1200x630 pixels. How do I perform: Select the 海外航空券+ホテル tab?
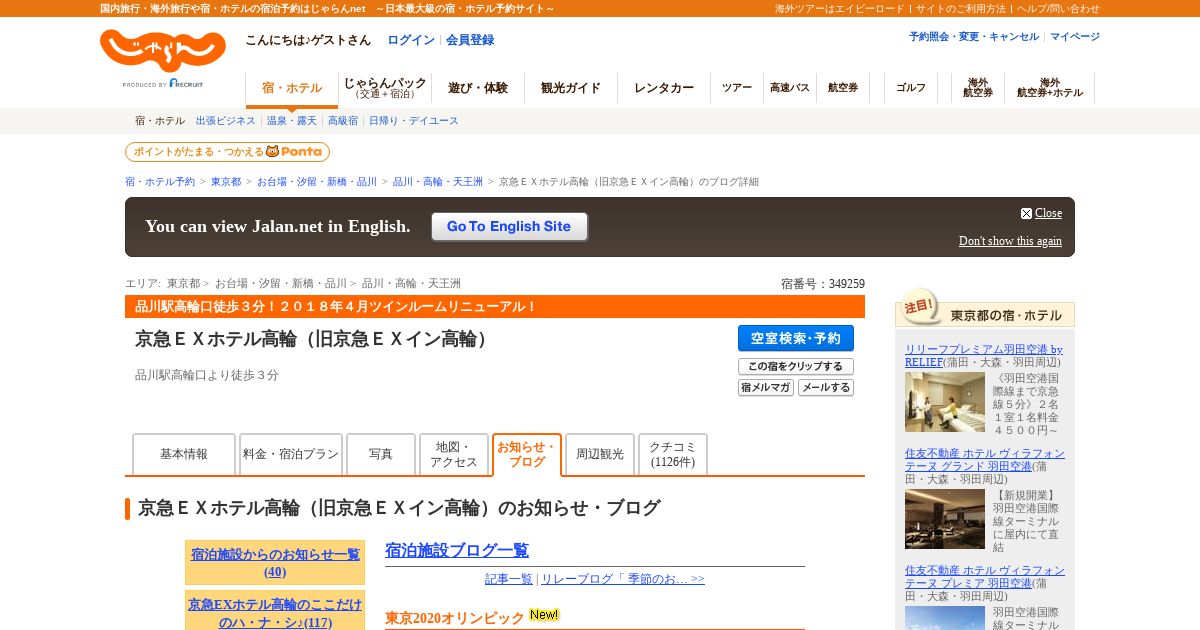click(x=1050, y=88)
